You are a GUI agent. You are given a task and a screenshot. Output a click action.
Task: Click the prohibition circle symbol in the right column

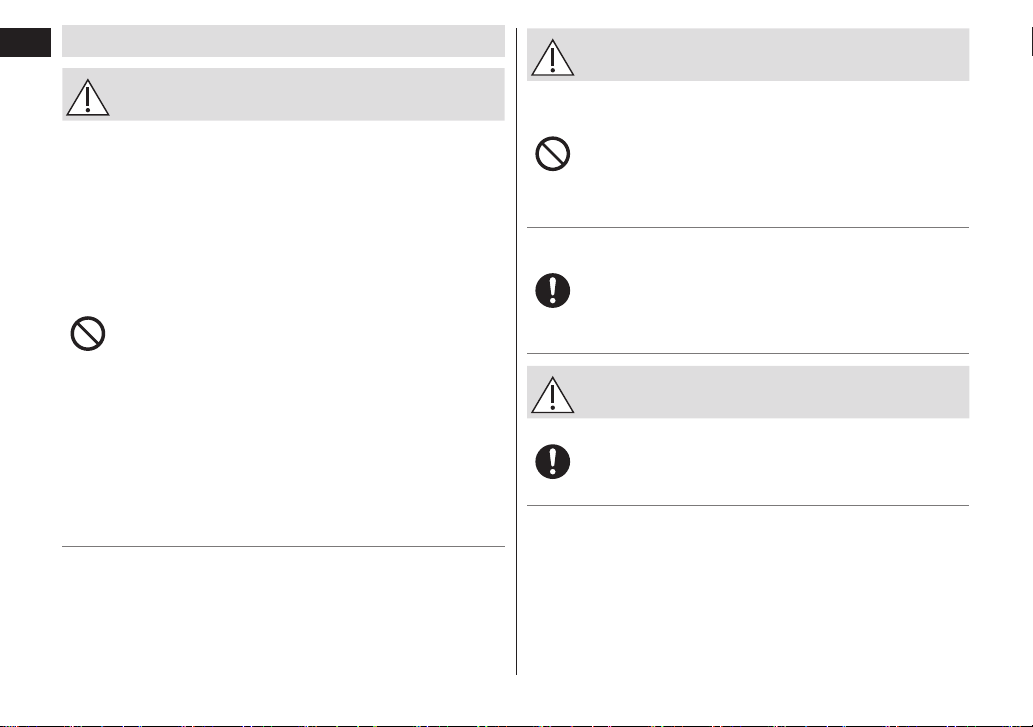(553, 154)
